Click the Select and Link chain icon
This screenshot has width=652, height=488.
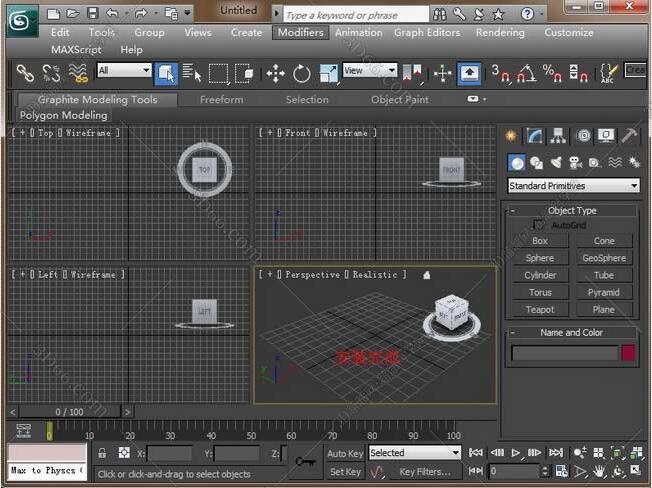click(x=25, y=73)
